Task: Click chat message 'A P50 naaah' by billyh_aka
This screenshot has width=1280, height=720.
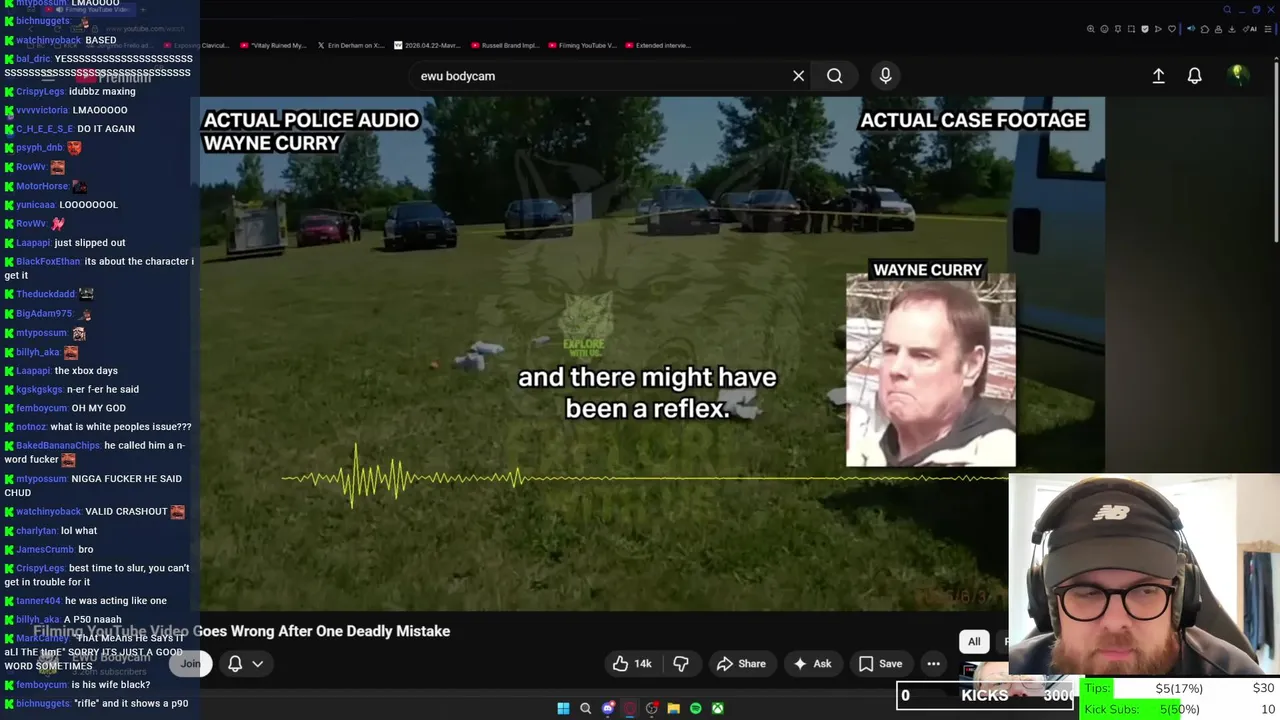Action: tap(93, 620)
